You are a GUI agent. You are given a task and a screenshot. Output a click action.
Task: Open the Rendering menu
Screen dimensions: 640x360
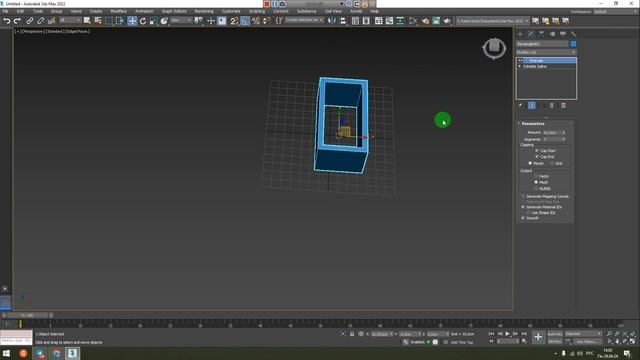(204, 11)
